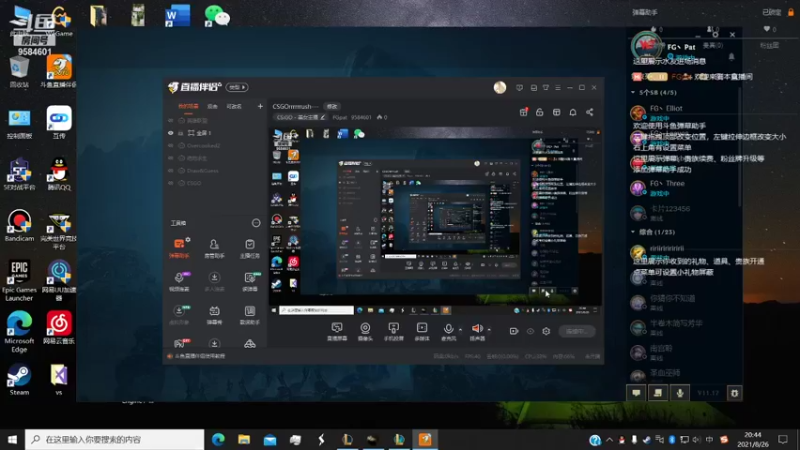The height and width of the screenshot is (450, 800).
Task: Open the taskbar clock showing 20:44
Action: tap(753, 439)
